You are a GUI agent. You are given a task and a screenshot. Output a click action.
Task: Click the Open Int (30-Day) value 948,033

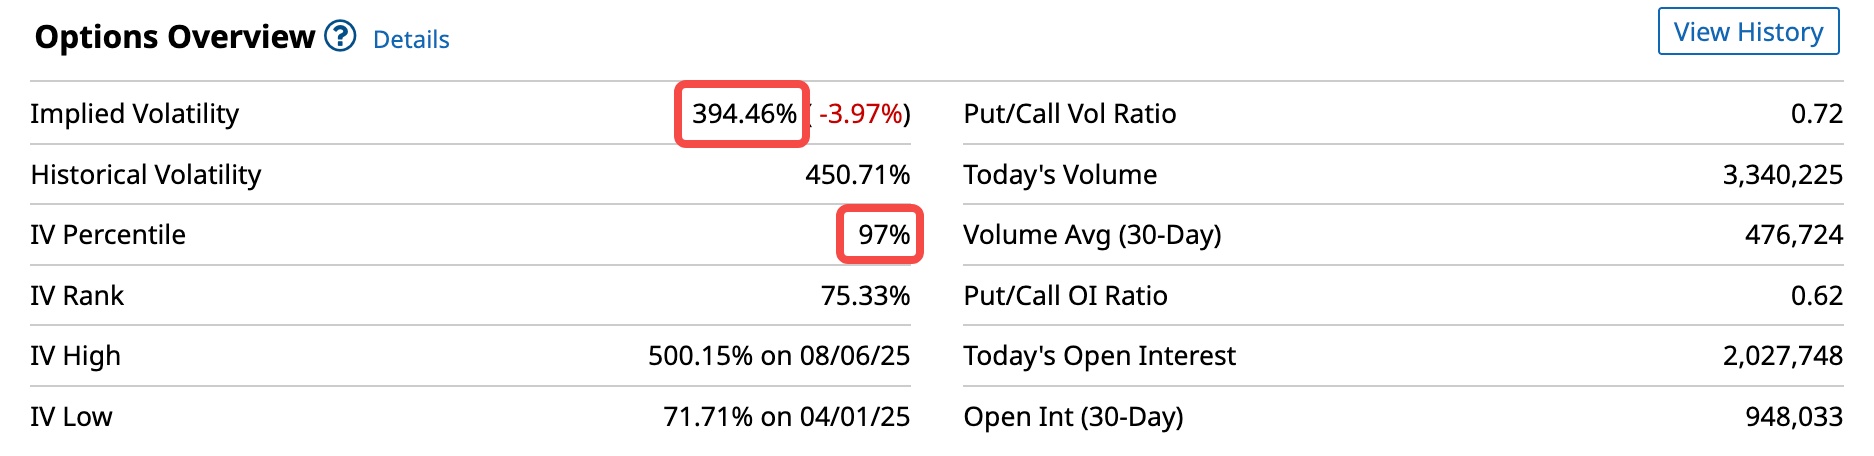click(1794, 417)
